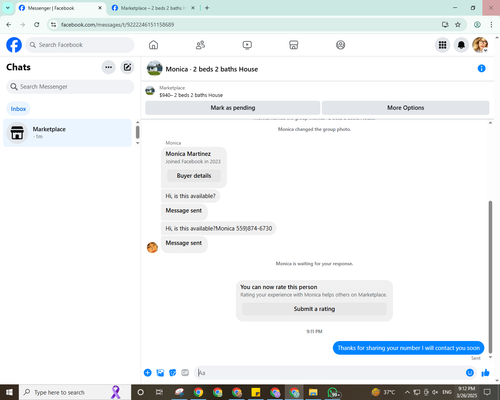The height and width of the screenshot is (400, 500).
Task: Open the listing $940 2 beds 2 baths House
Action: coord(191,95)
